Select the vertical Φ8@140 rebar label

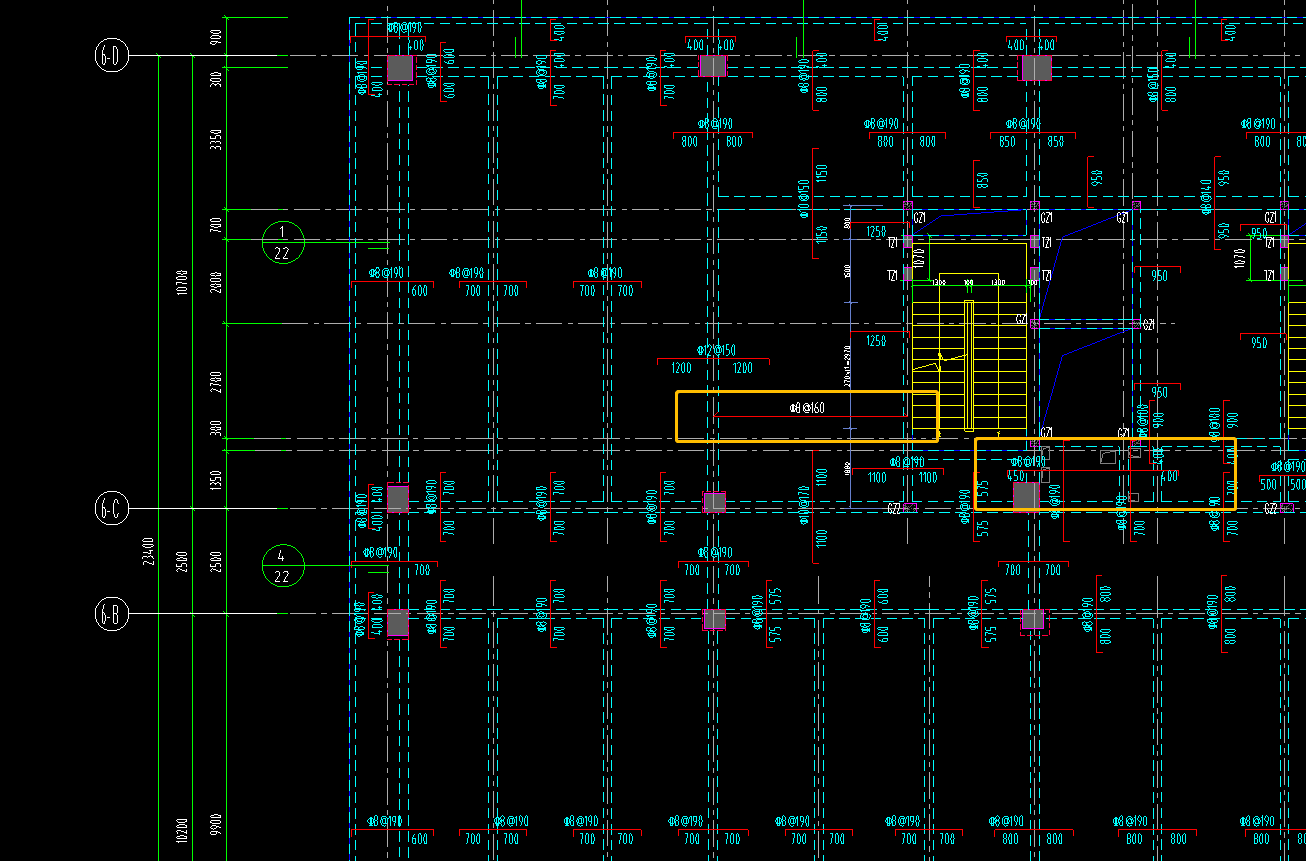tap(1207, 198)
